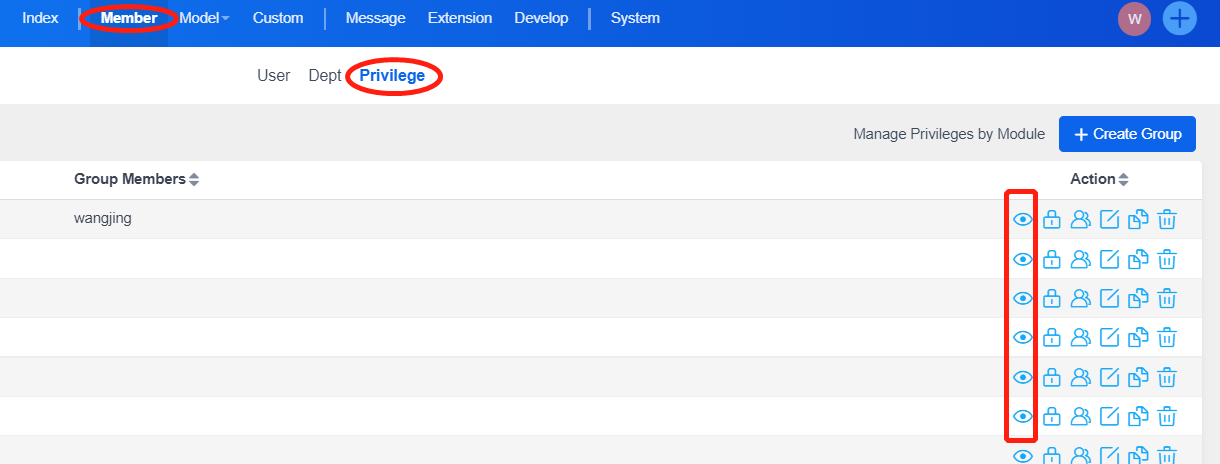Go to the Extension menu
Viewport: 1220px width, 464px height.
pos(460,18)
